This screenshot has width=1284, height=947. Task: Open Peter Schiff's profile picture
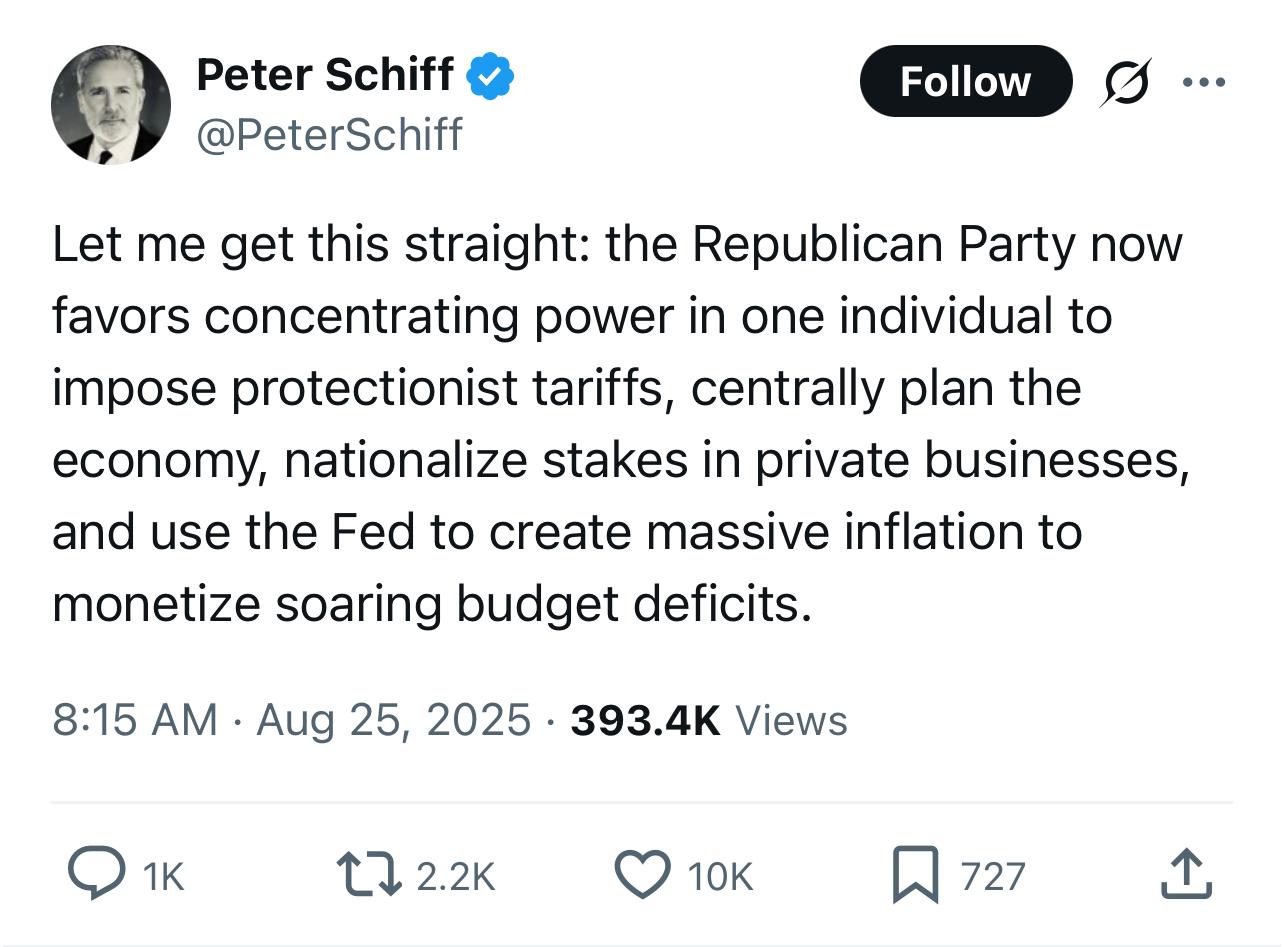coord(110,104)
